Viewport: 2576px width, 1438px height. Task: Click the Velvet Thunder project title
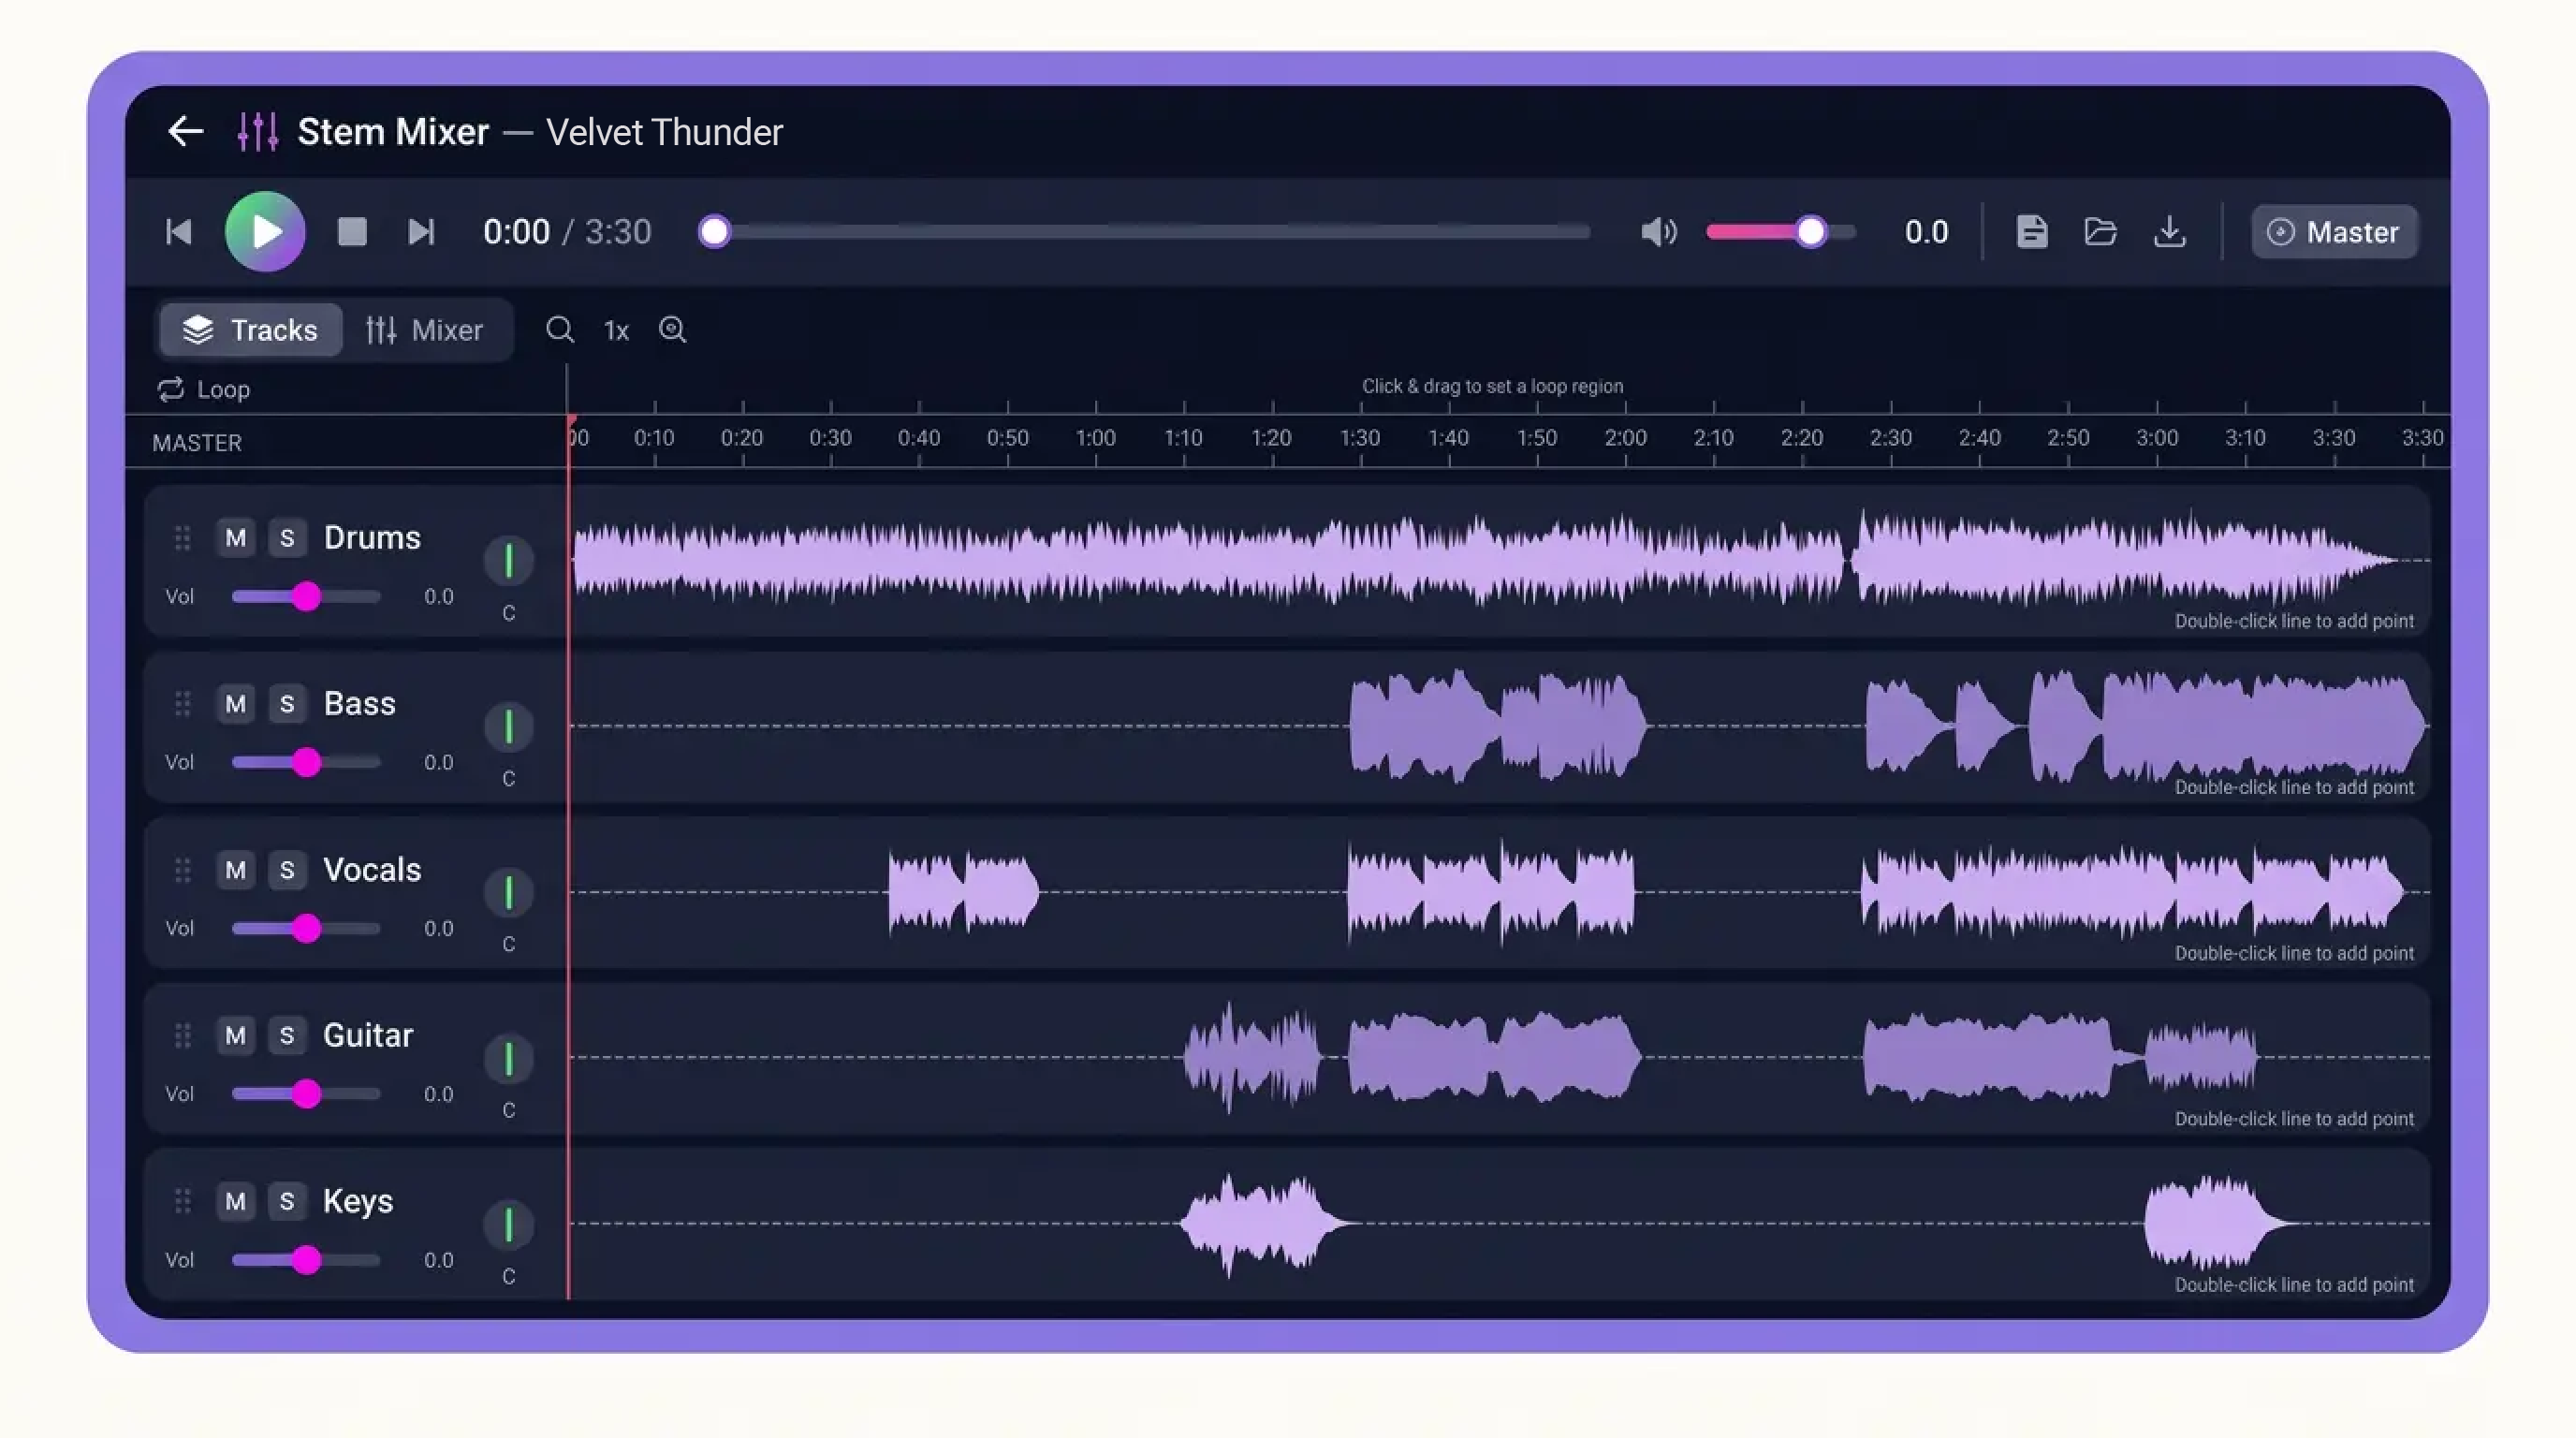tap(664, 132)
